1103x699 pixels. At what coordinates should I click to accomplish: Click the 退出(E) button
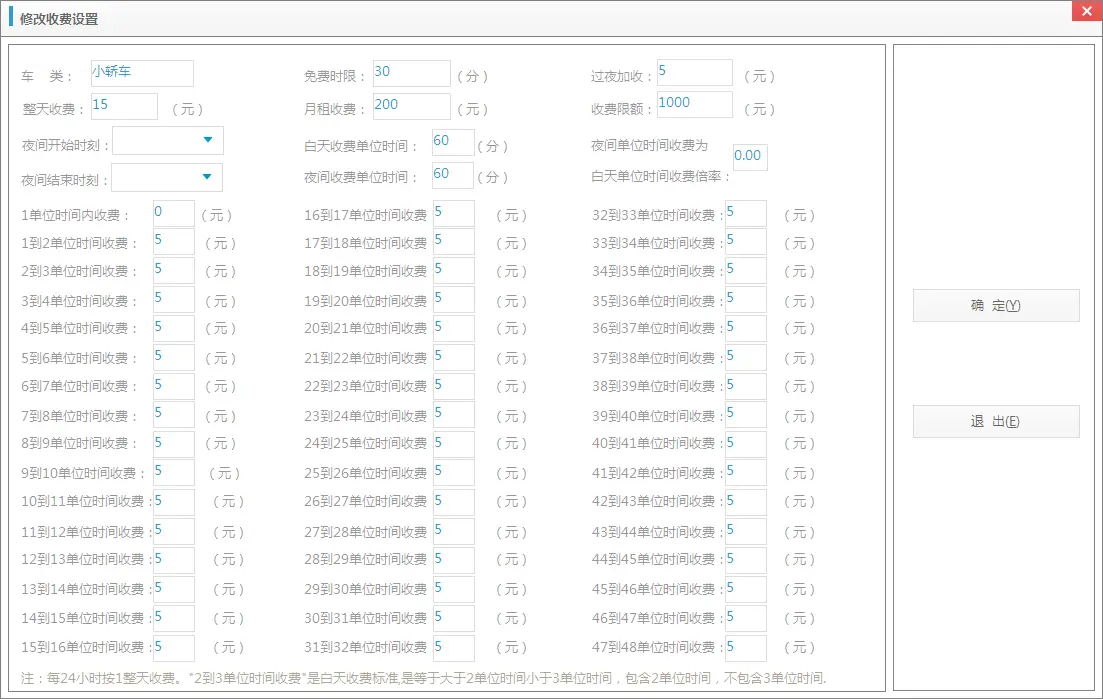995,422
